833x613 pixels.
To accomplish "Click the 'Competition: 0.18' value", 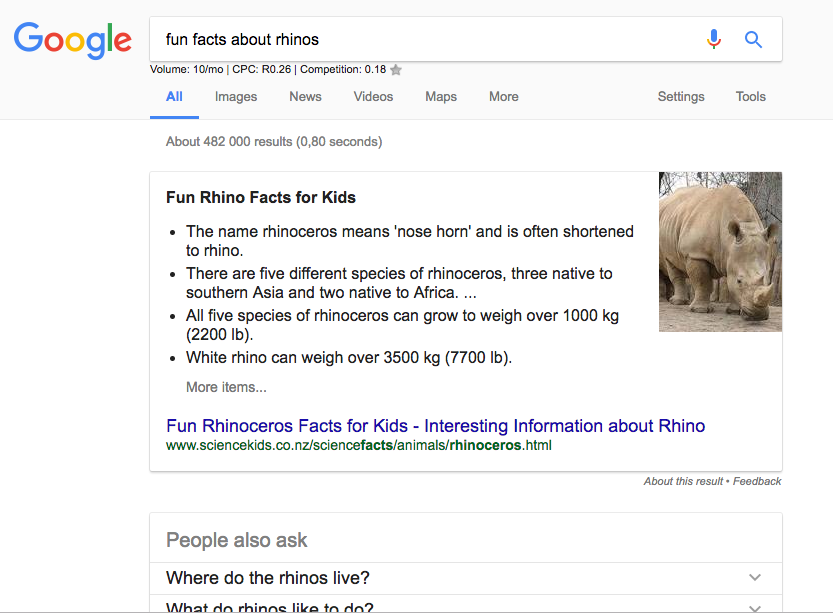I will point(343,70).
